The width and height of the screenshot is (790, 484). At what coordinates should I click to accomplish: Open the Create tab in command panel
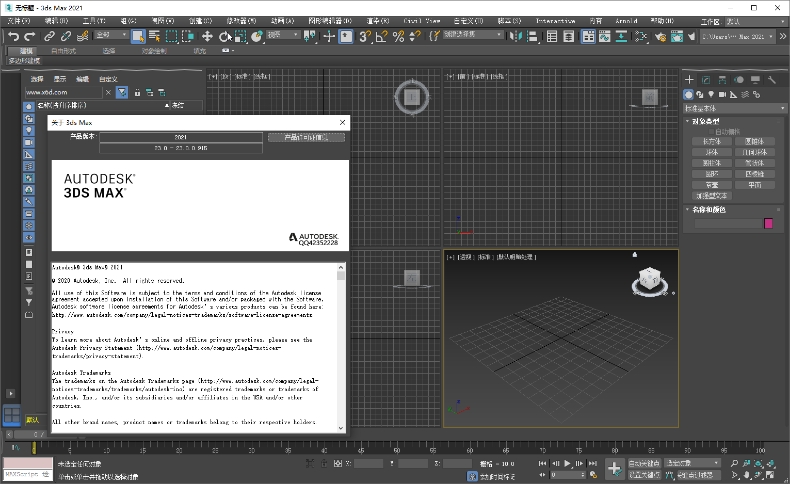(691, 80)
